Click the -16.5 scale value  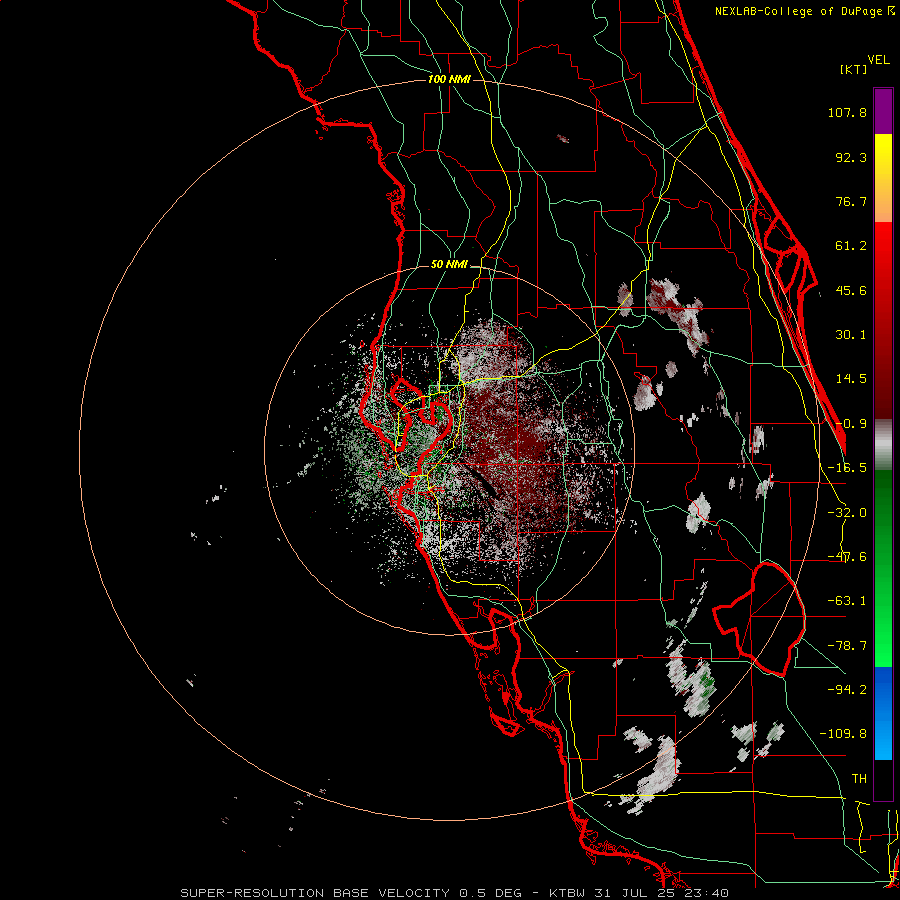click(847, 468)
